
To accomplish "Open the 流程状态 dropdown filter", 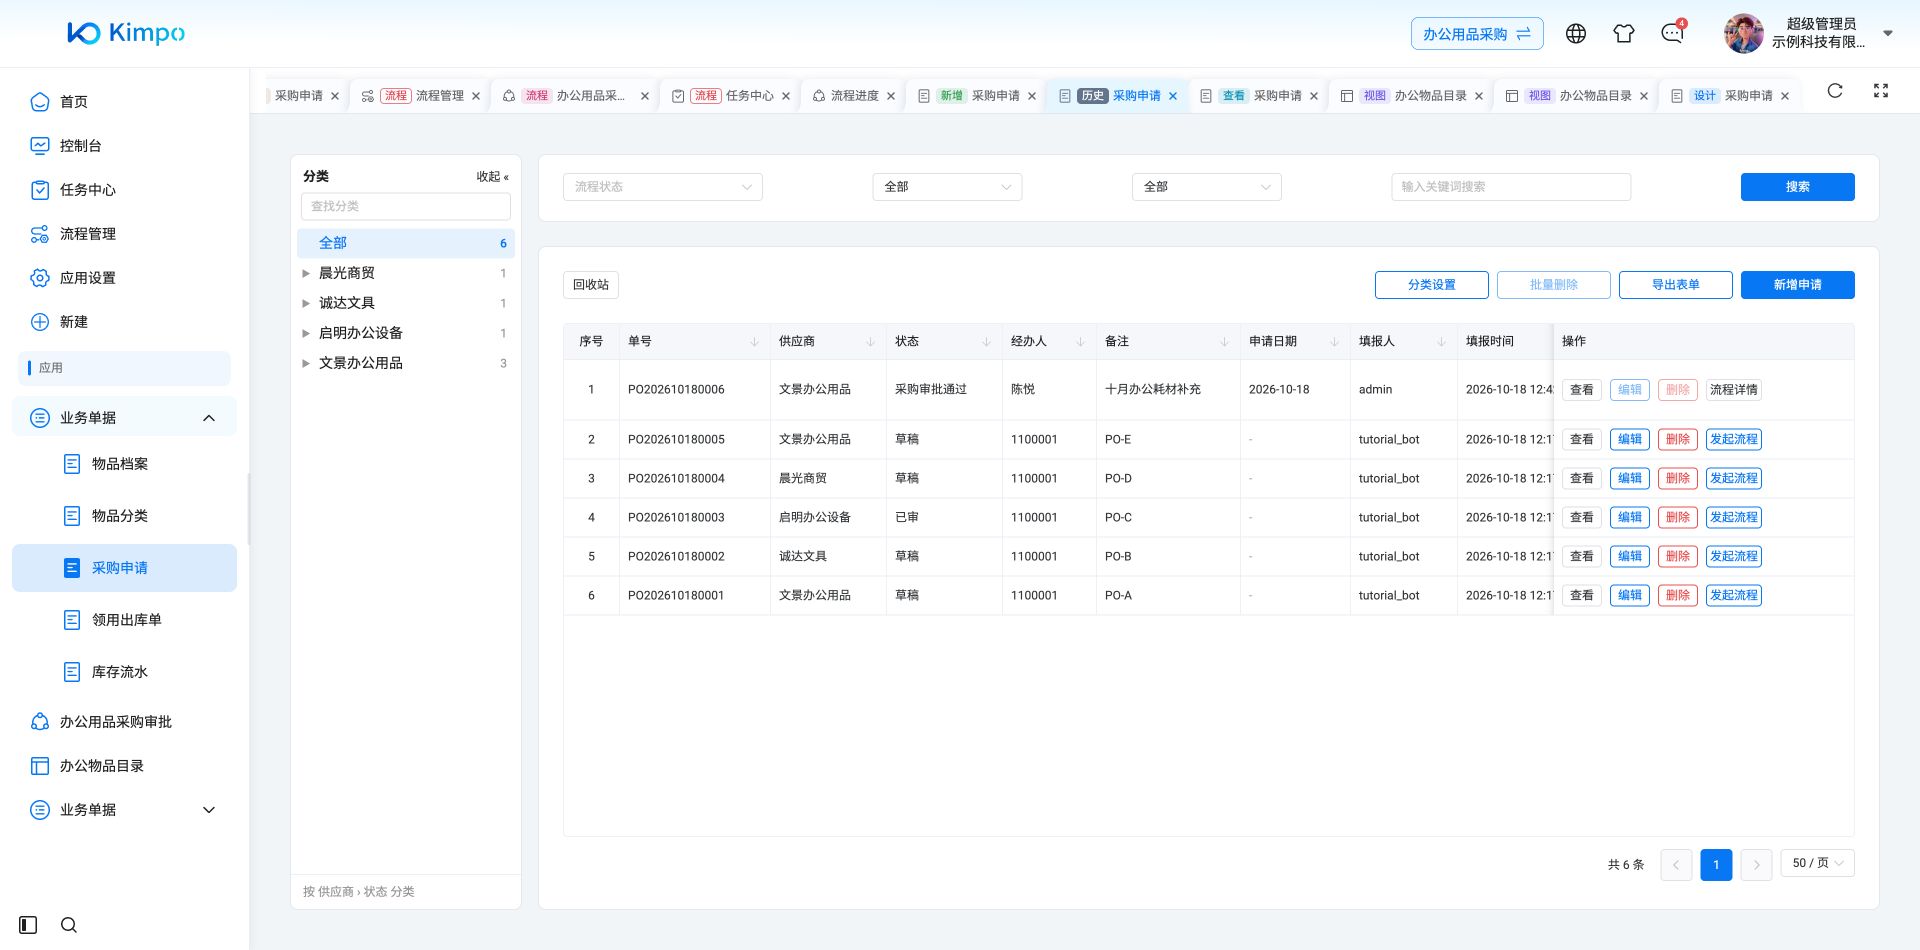I will pyautogui.click(x=663, y=187).
